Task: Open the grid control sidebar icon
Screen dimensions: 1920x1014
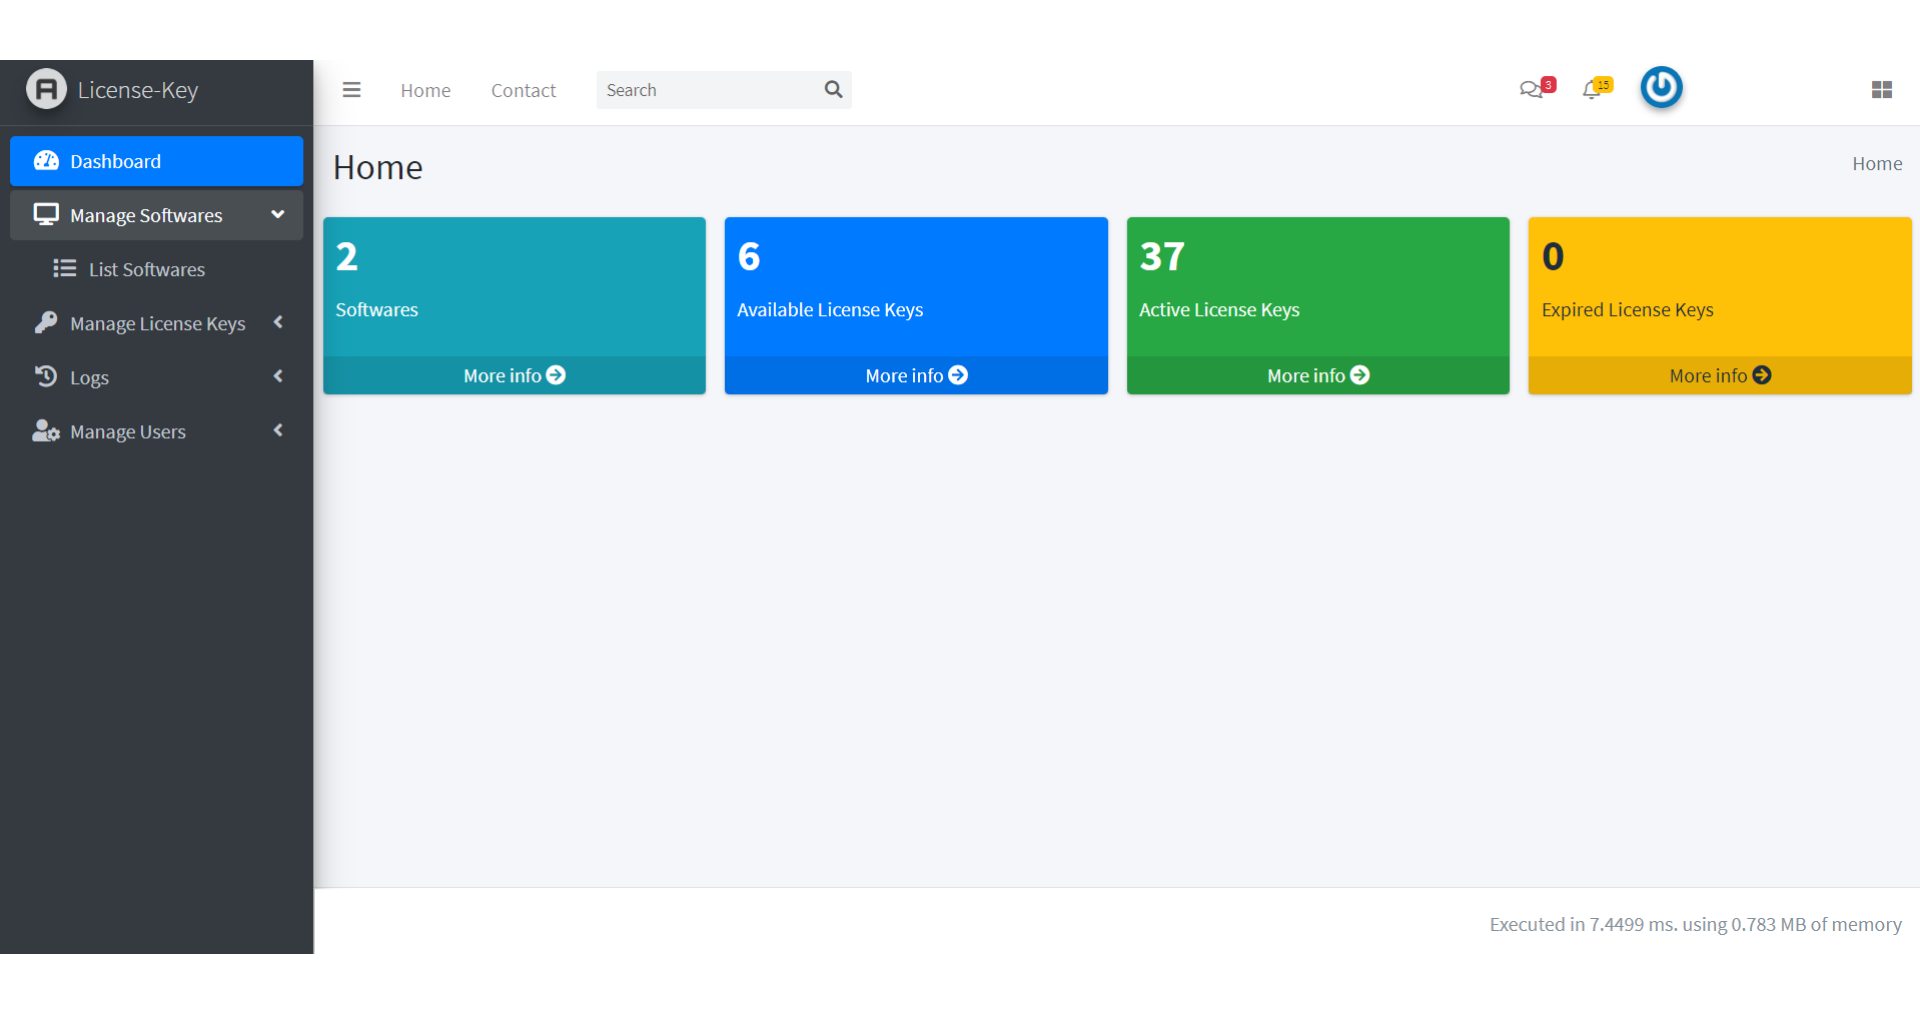Action: 1881,90
